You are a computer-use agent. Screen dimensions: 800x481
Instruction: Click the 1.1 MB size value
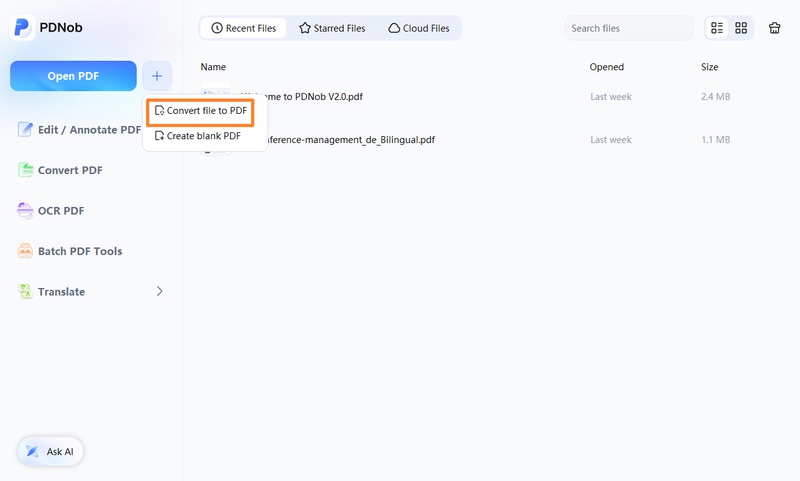tap(715, 140)
